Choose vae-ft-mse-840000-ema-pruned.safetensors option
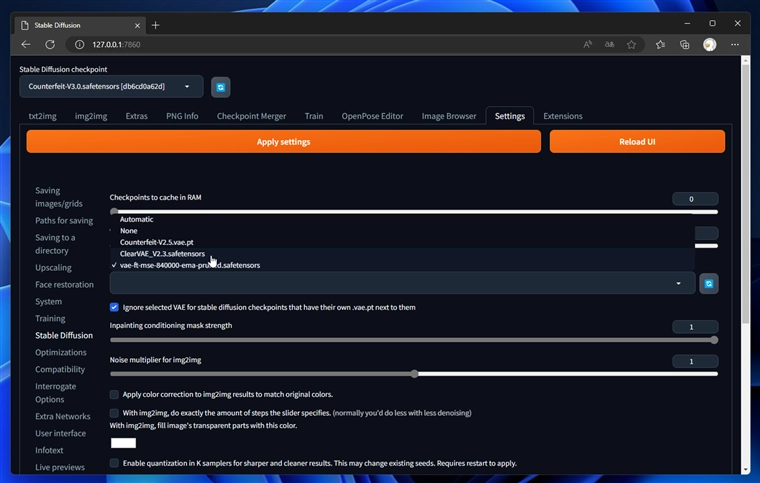The width and height of the screenshot is (760, 483). [x=402, y=265]
